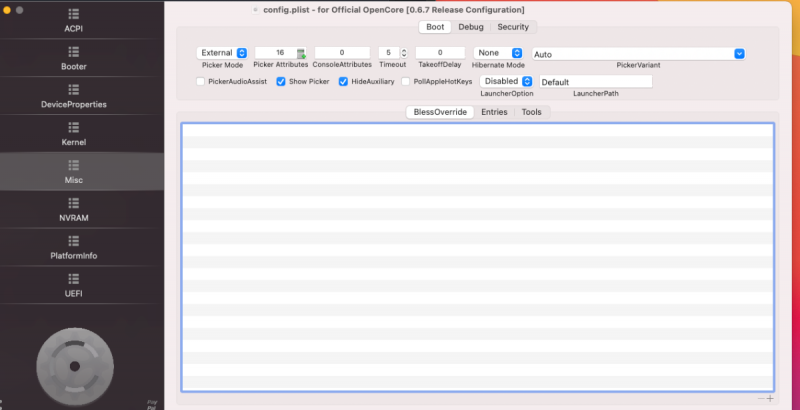Click the circular tools wheel in sidebar

[x=75, y=366]
